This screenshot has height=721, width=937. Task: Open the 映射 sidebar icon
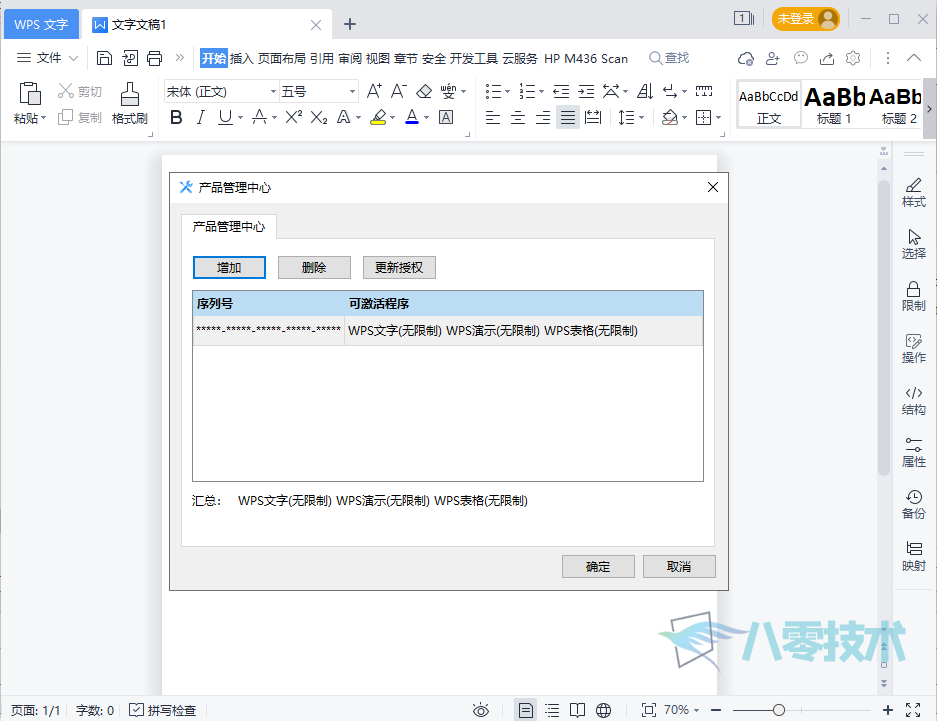(914, 557)
